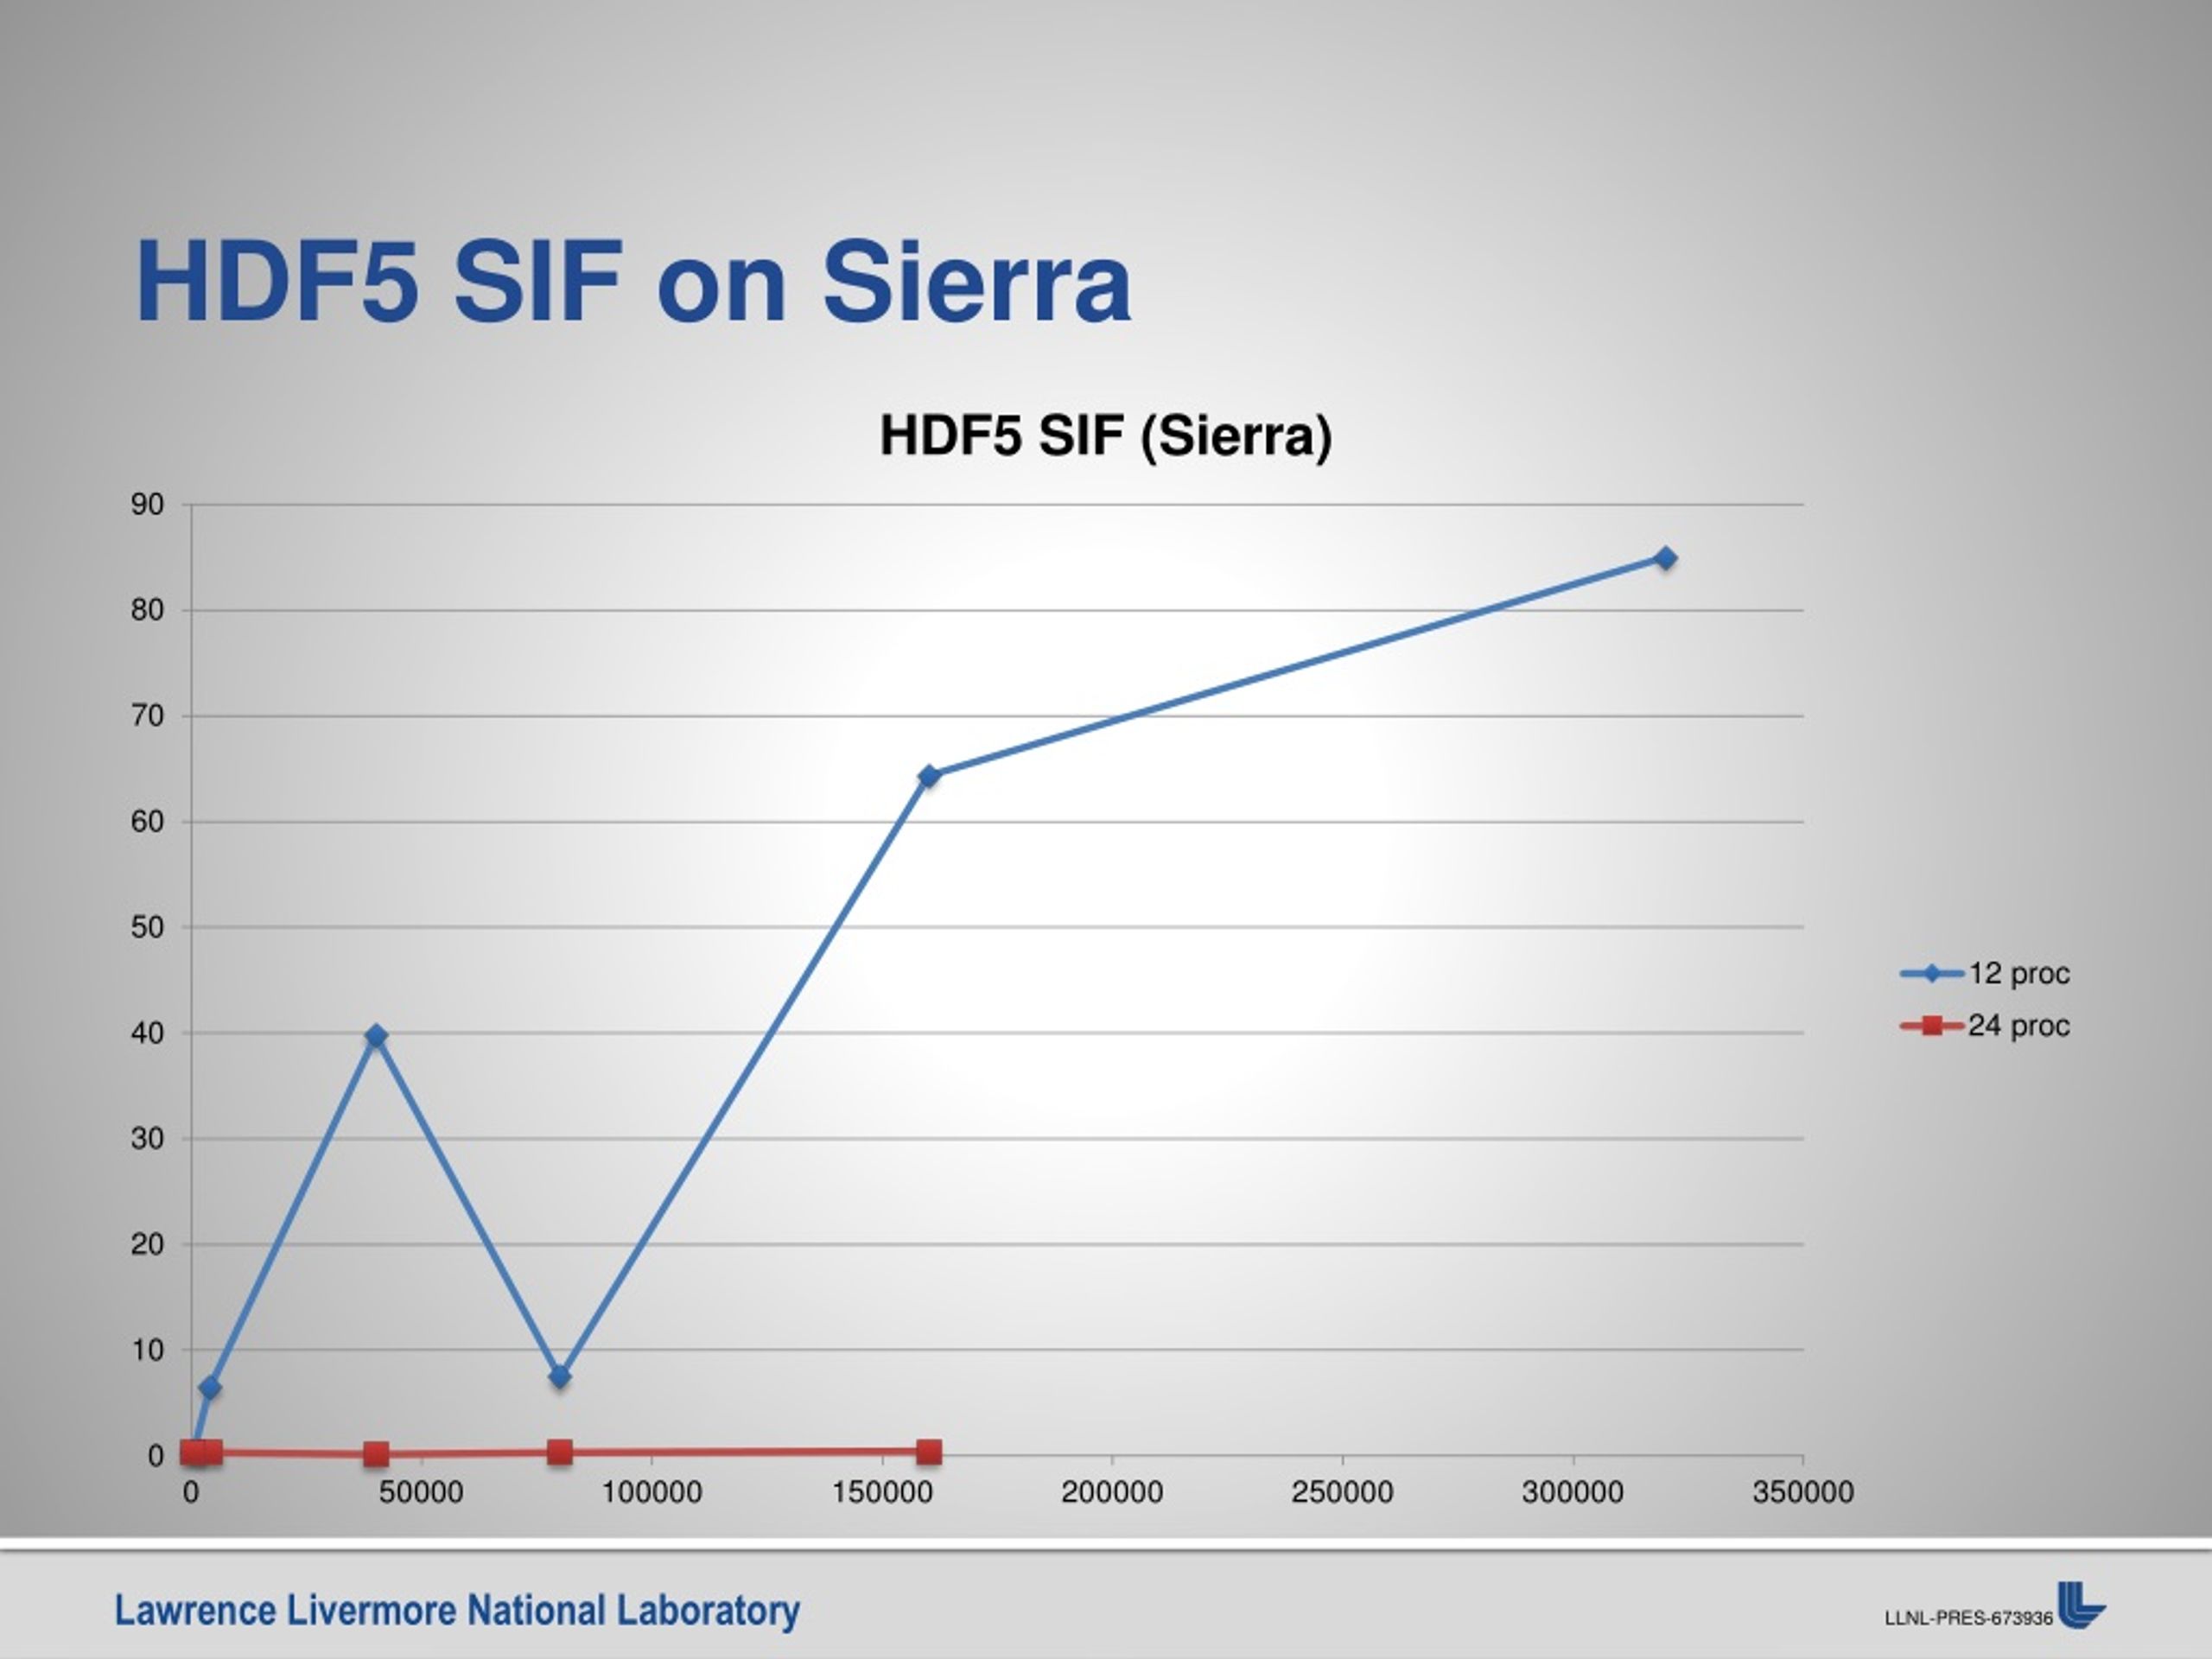2212x1659 pixels.
Task: Click the y-axis label 90
Action: pos(147,505)
